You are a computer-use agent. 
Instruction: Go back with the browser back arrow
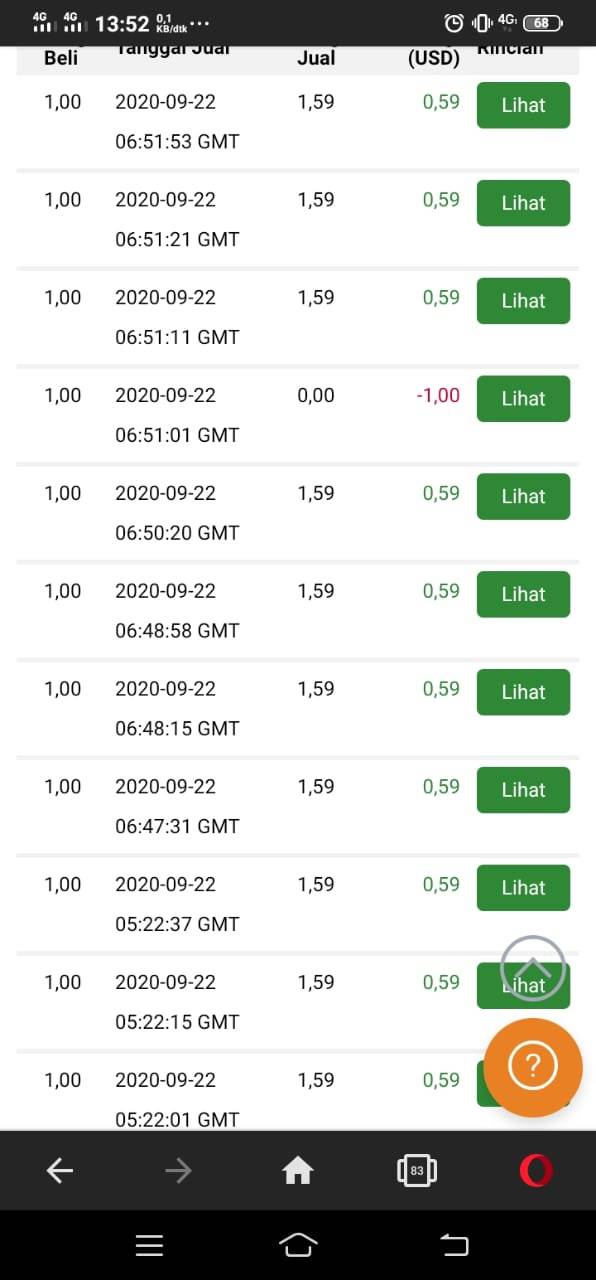[x=60, y=1170]
